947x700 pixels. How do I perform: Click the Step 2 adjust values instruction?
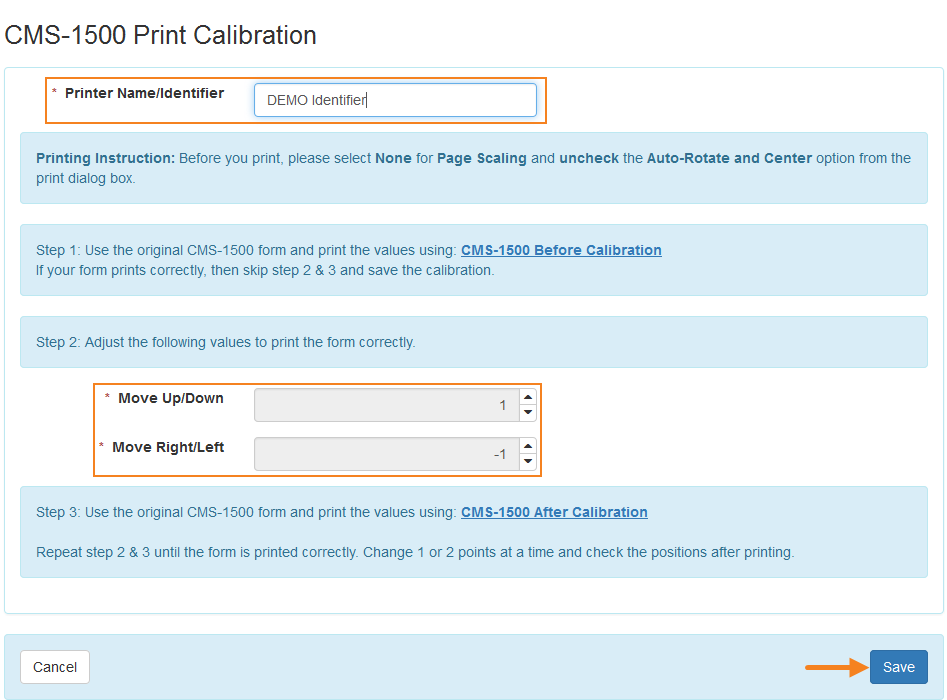(x=225, y=342)
